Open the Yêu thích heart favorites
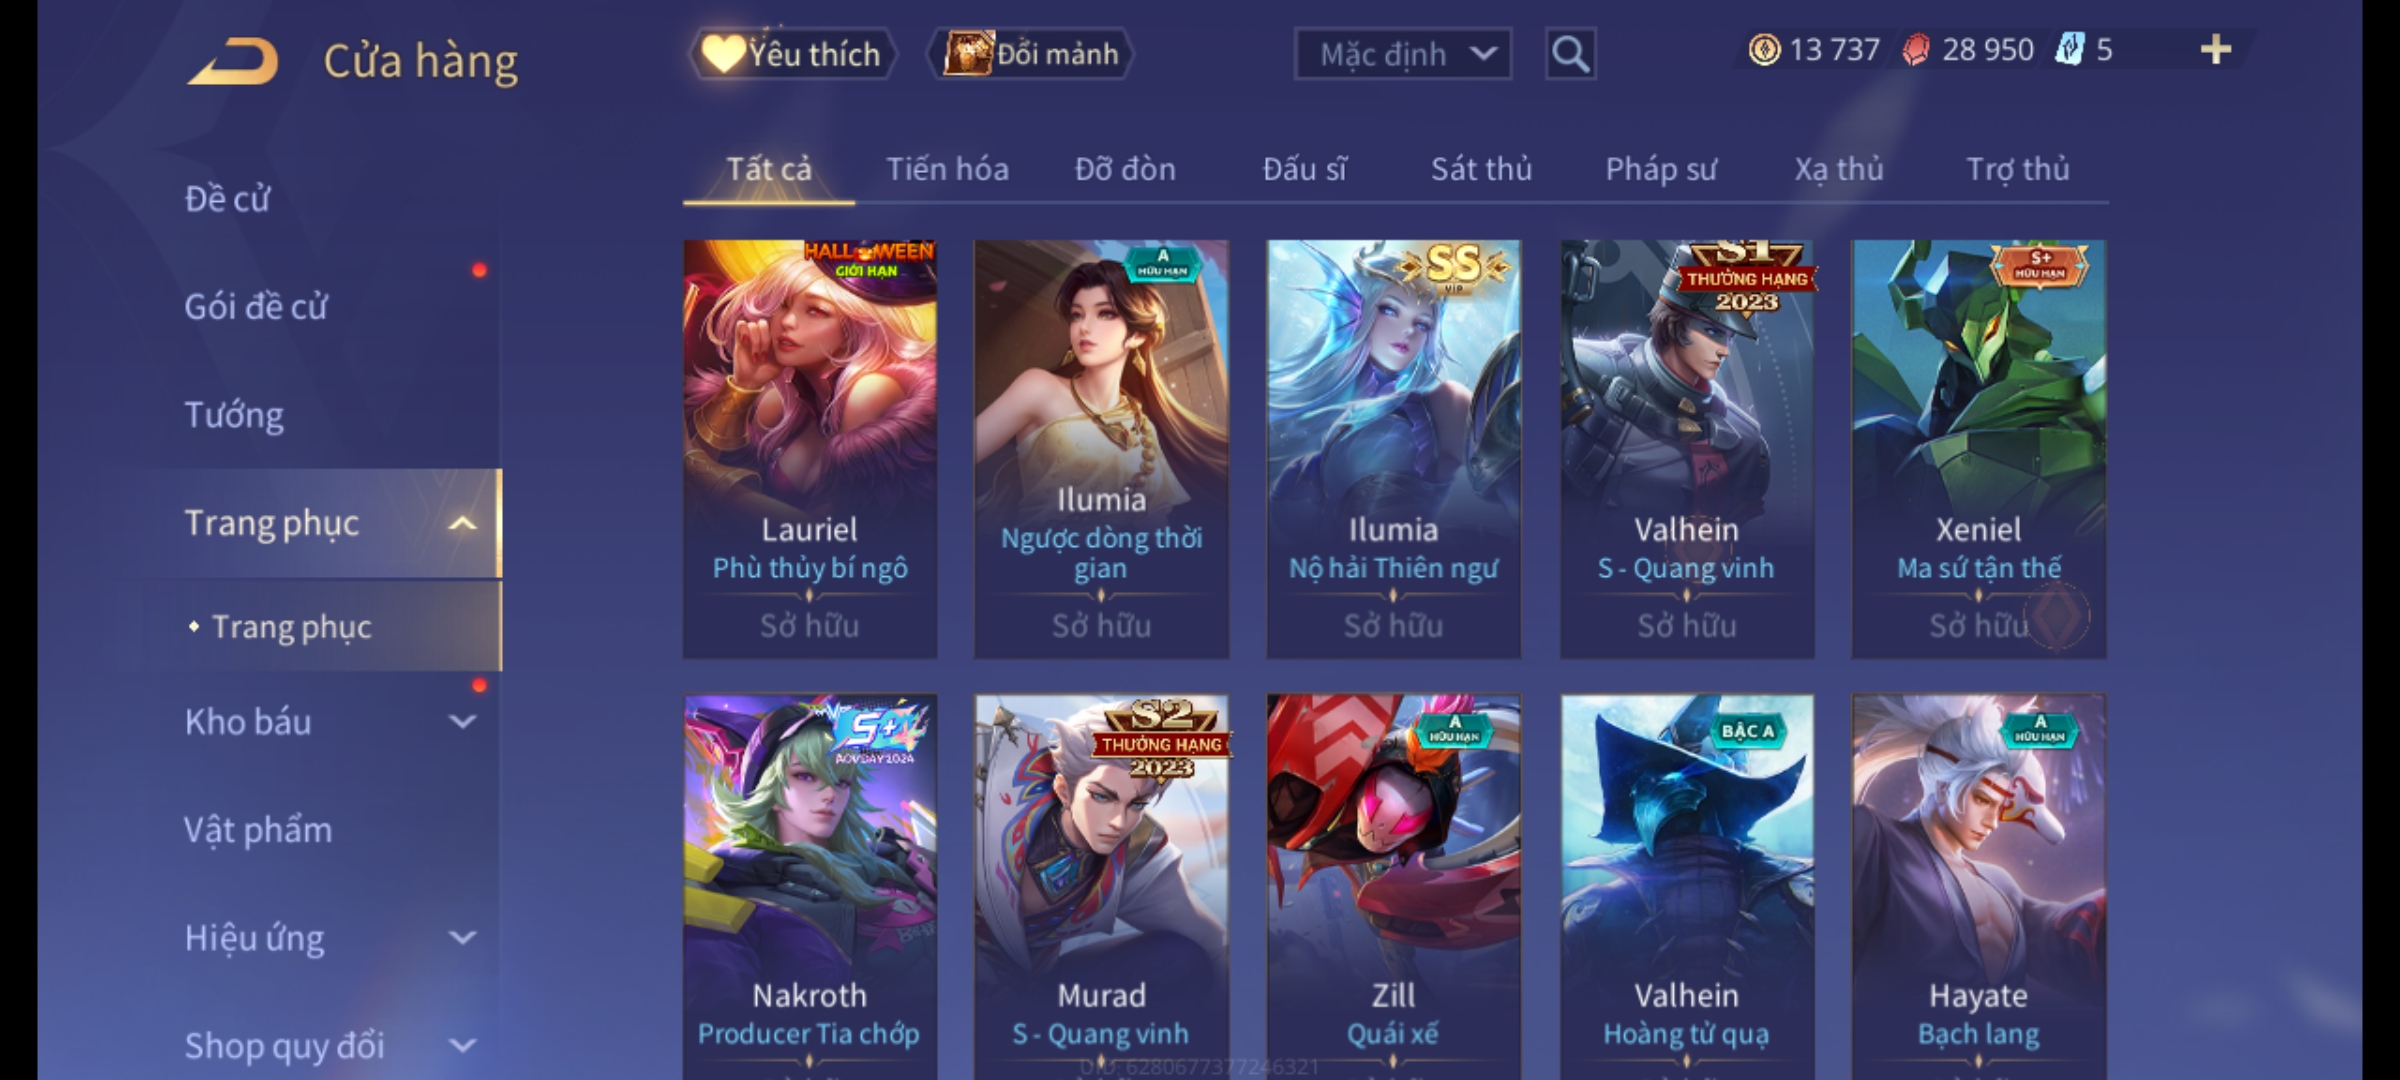2400x1080 pixels. pyautogui.click(x=792, y=54)
